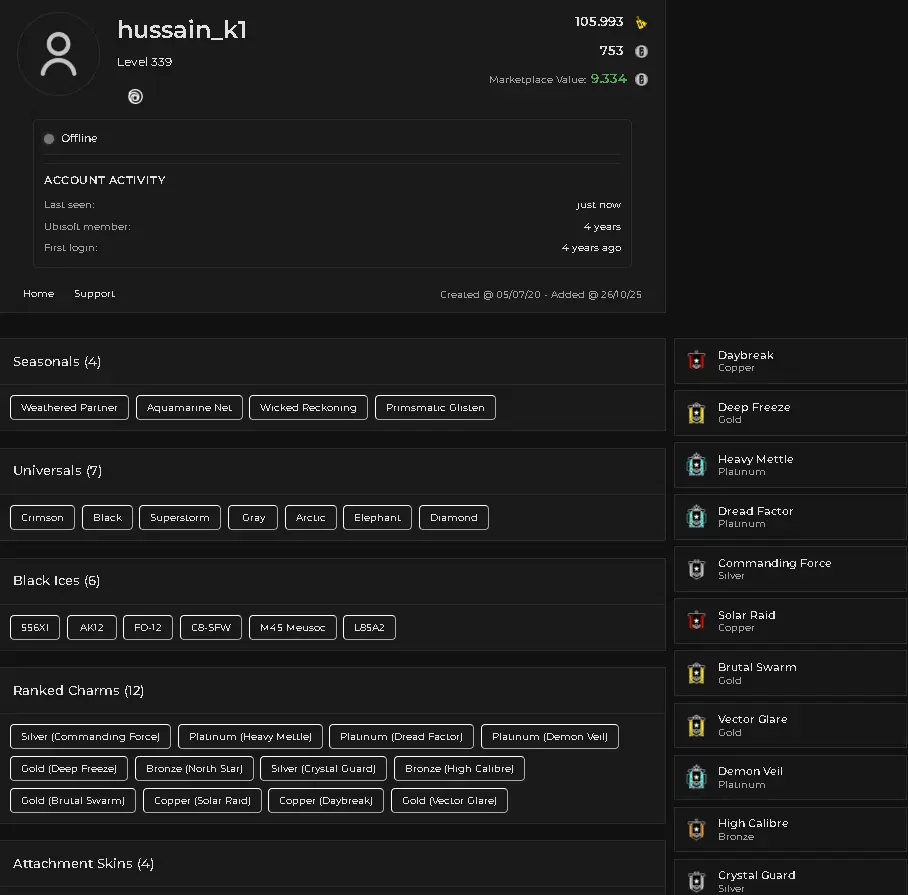Click the Commanding Force Silver charm icon
Image resolution: width=908 pixels, height=895 pixels.
[x=697, y=569]
